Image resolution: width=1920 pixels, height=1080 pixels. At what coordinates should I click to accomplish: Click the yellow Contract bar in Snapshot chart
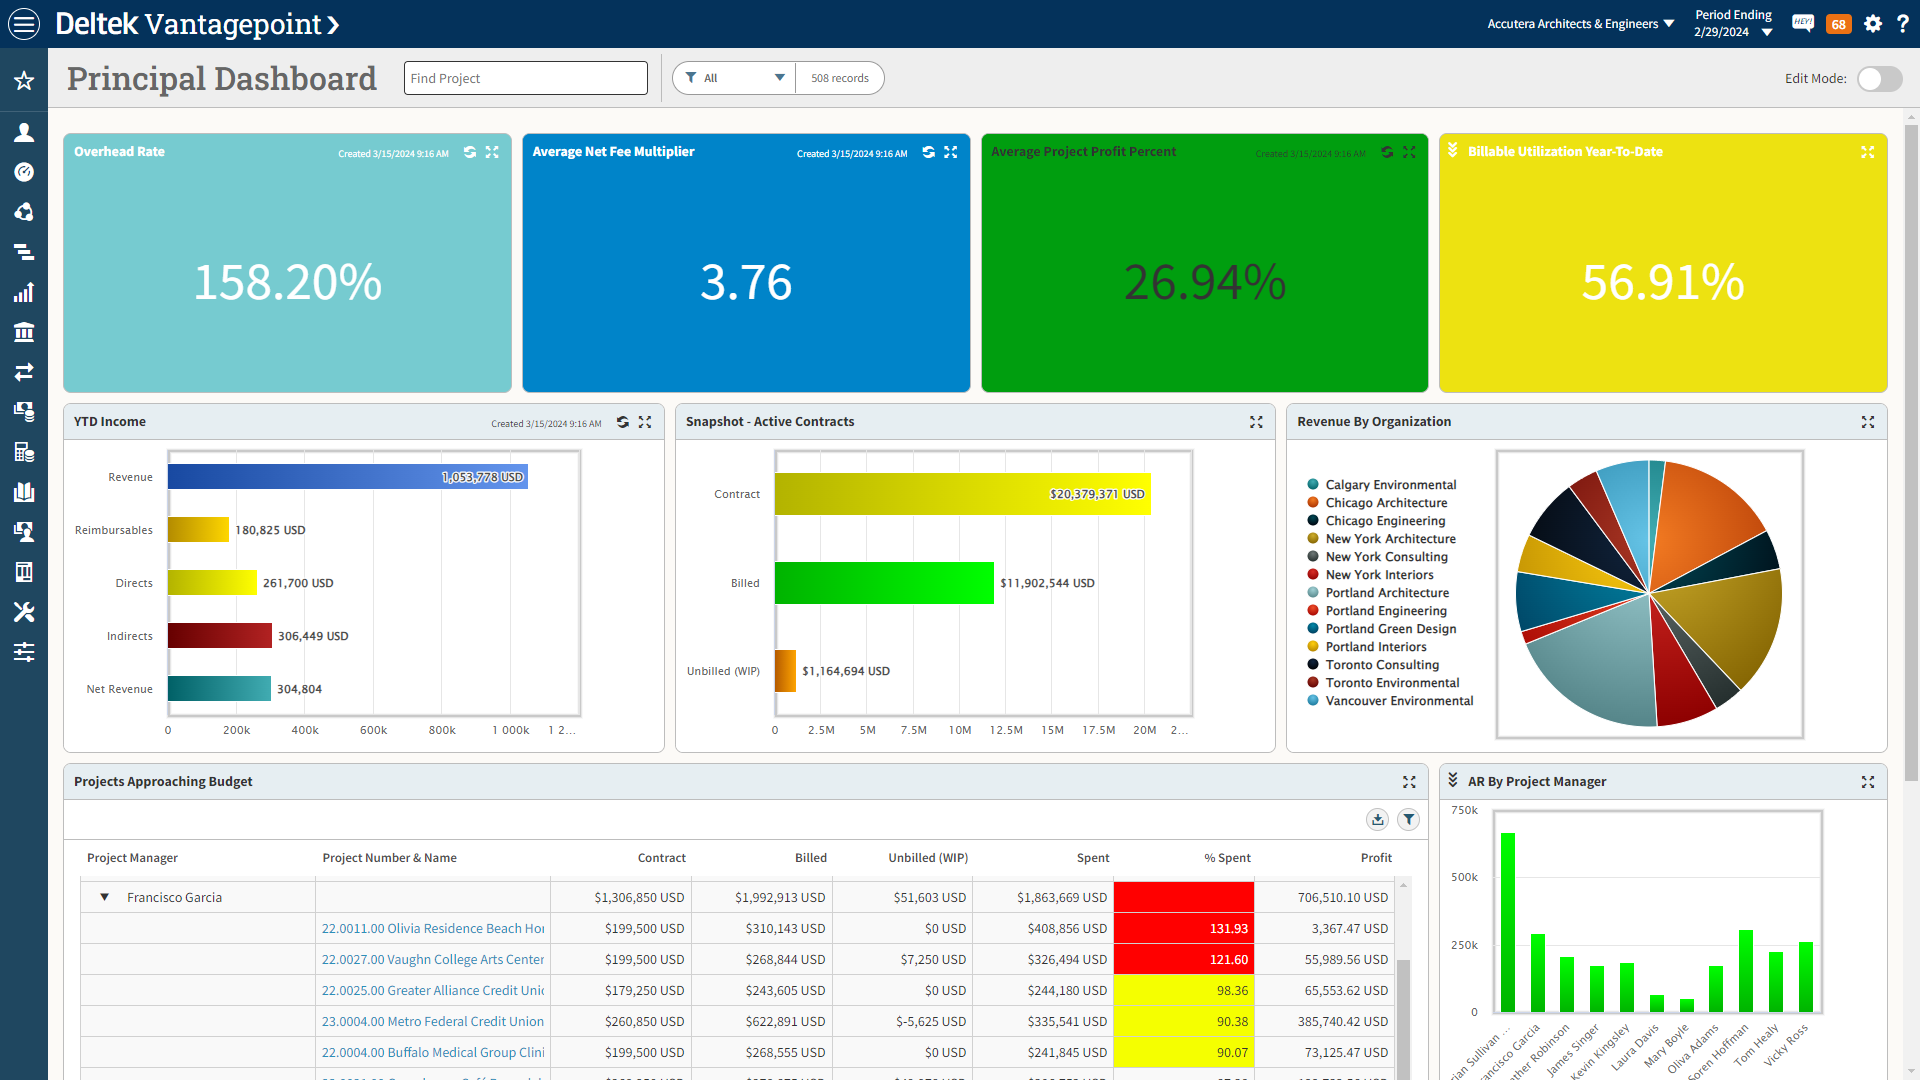pyautogui.click(x=962, y=494)
